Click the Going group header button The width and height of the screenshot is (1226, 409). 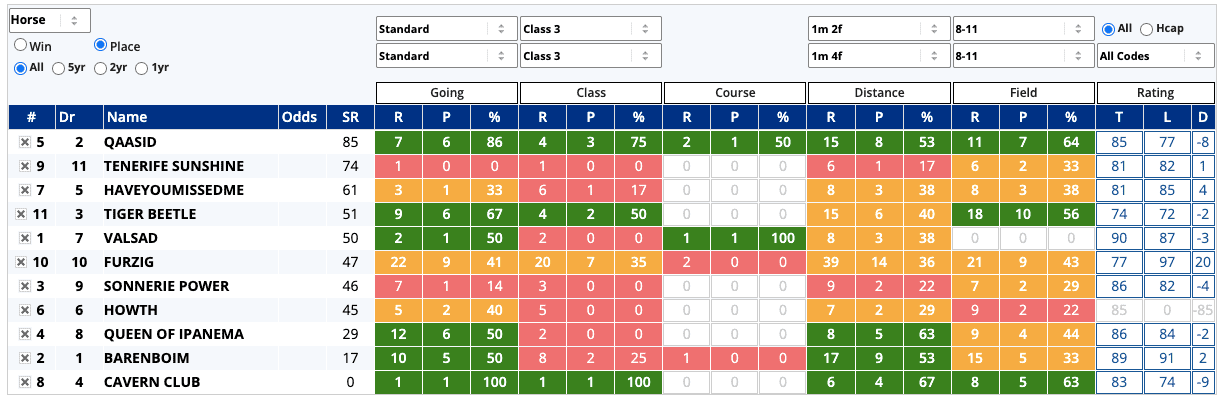click(x=447, y=93)
